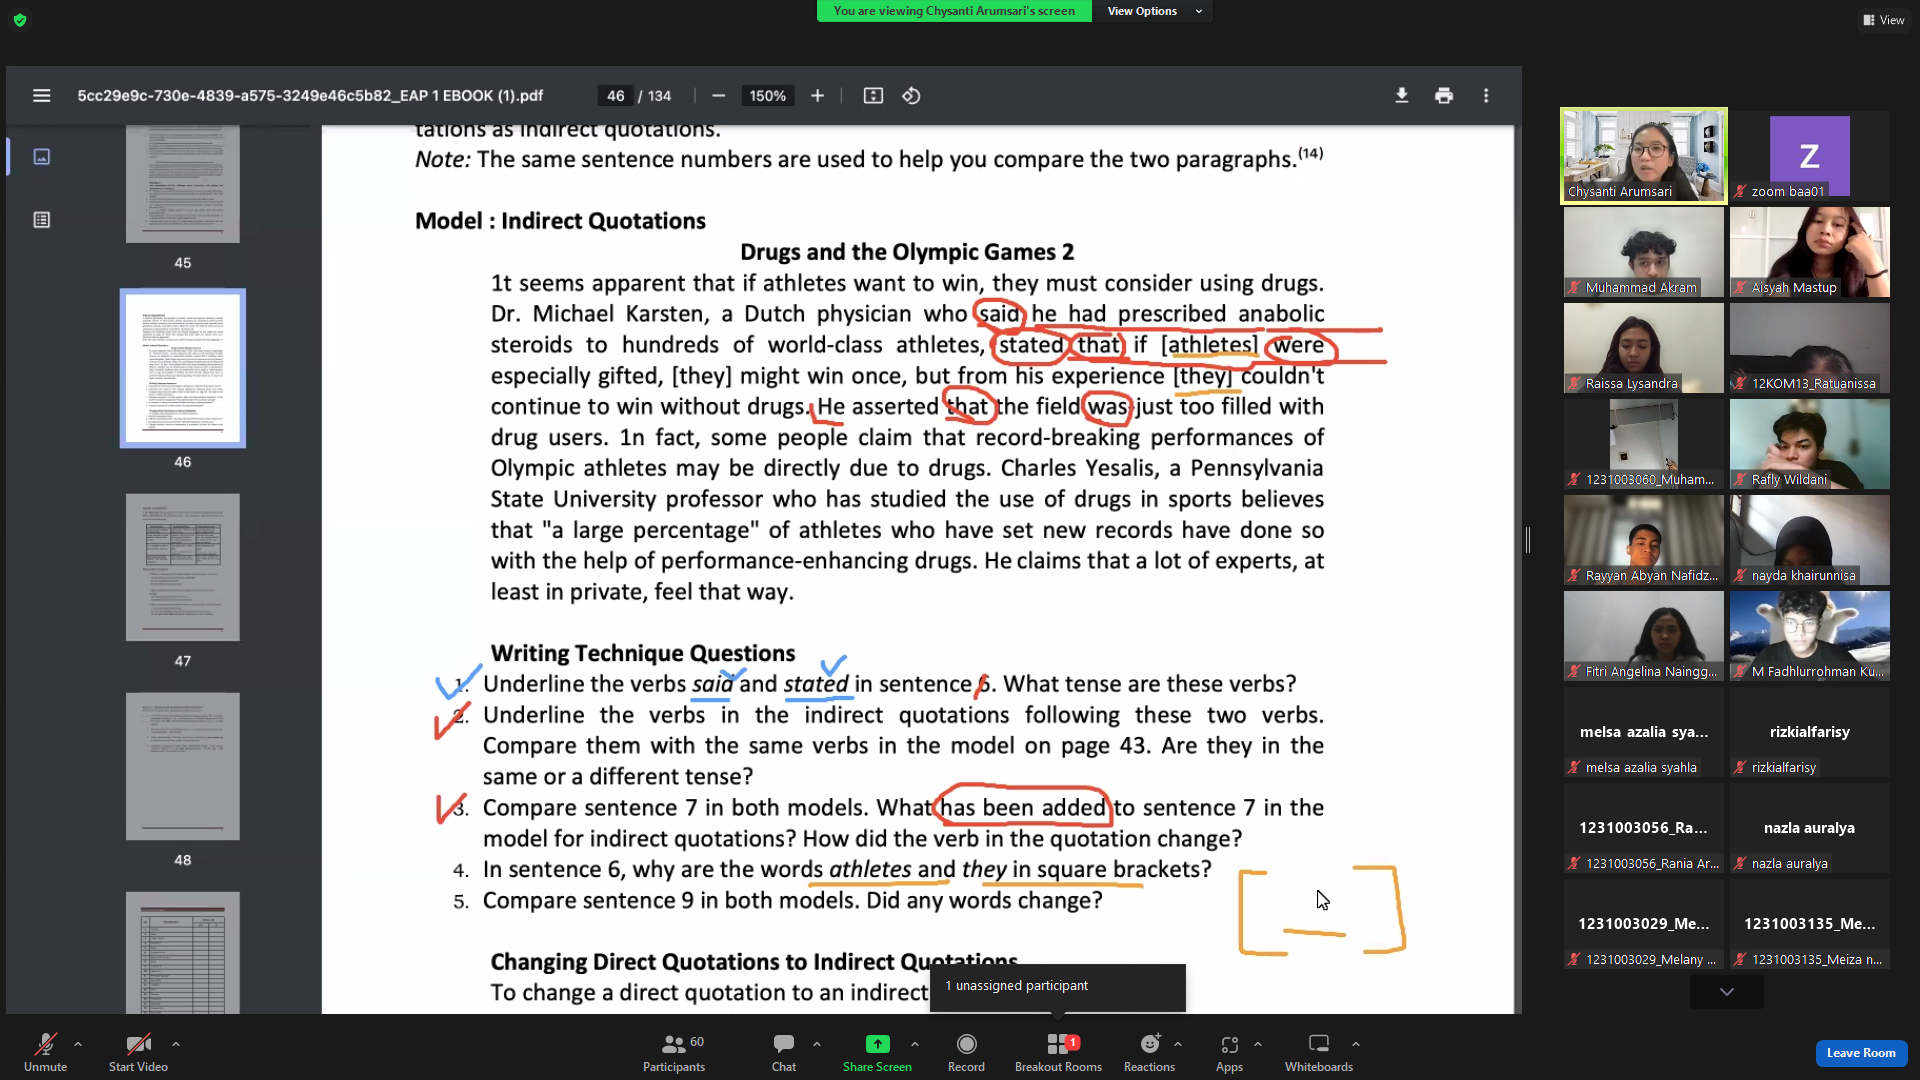
Task: Show thumbnails view in PDF sidebar
Action: click(x=41, y=157)
